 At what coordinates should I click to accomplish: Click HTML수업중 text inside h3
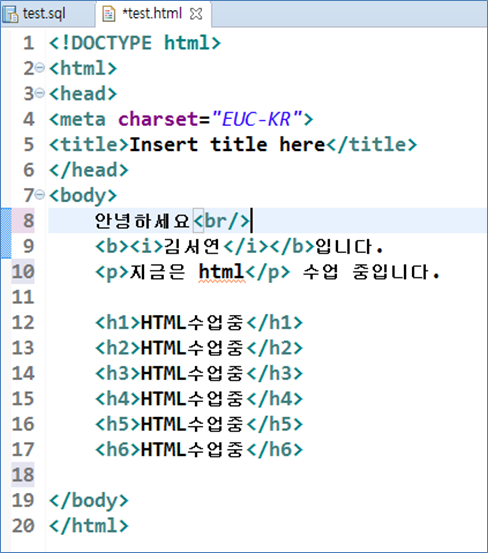192,373
